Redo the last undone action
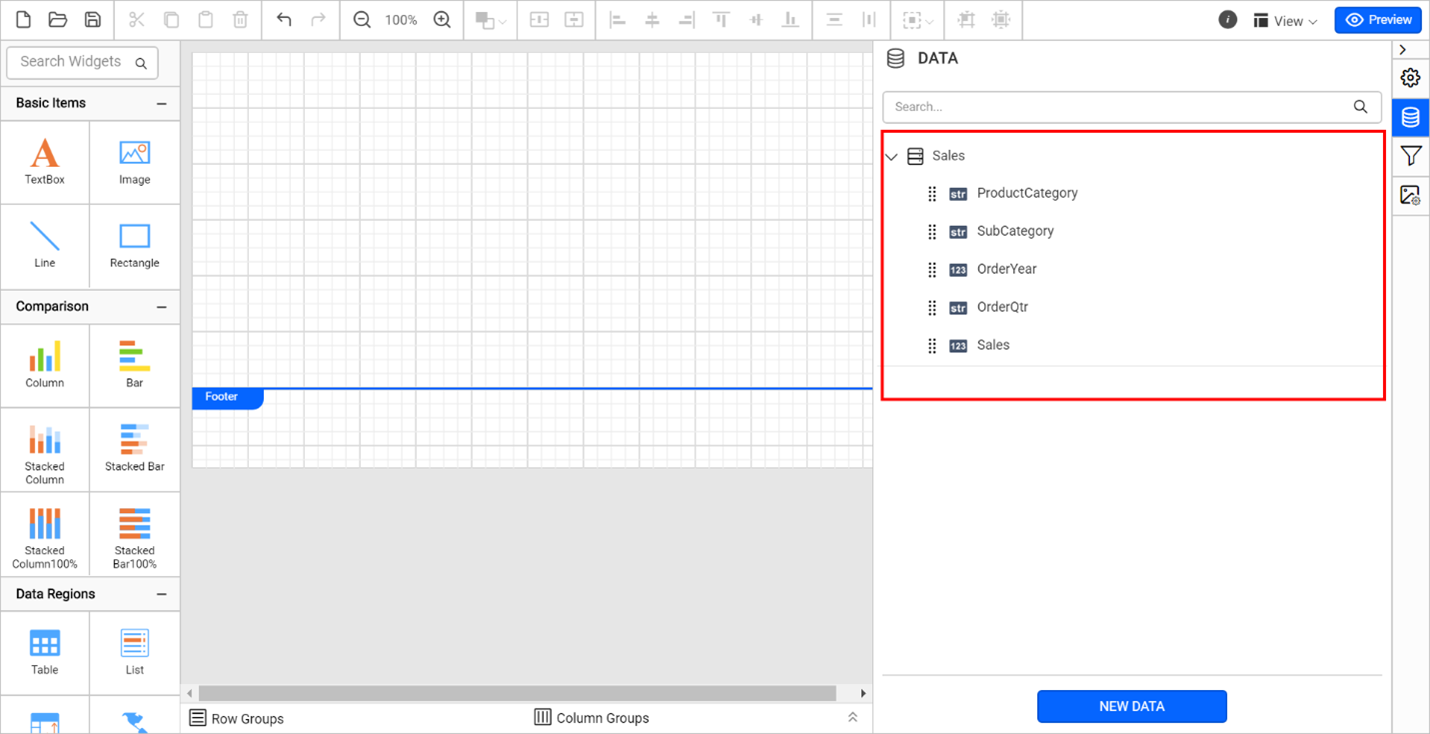1430x734 pixels. coord(318,20)
